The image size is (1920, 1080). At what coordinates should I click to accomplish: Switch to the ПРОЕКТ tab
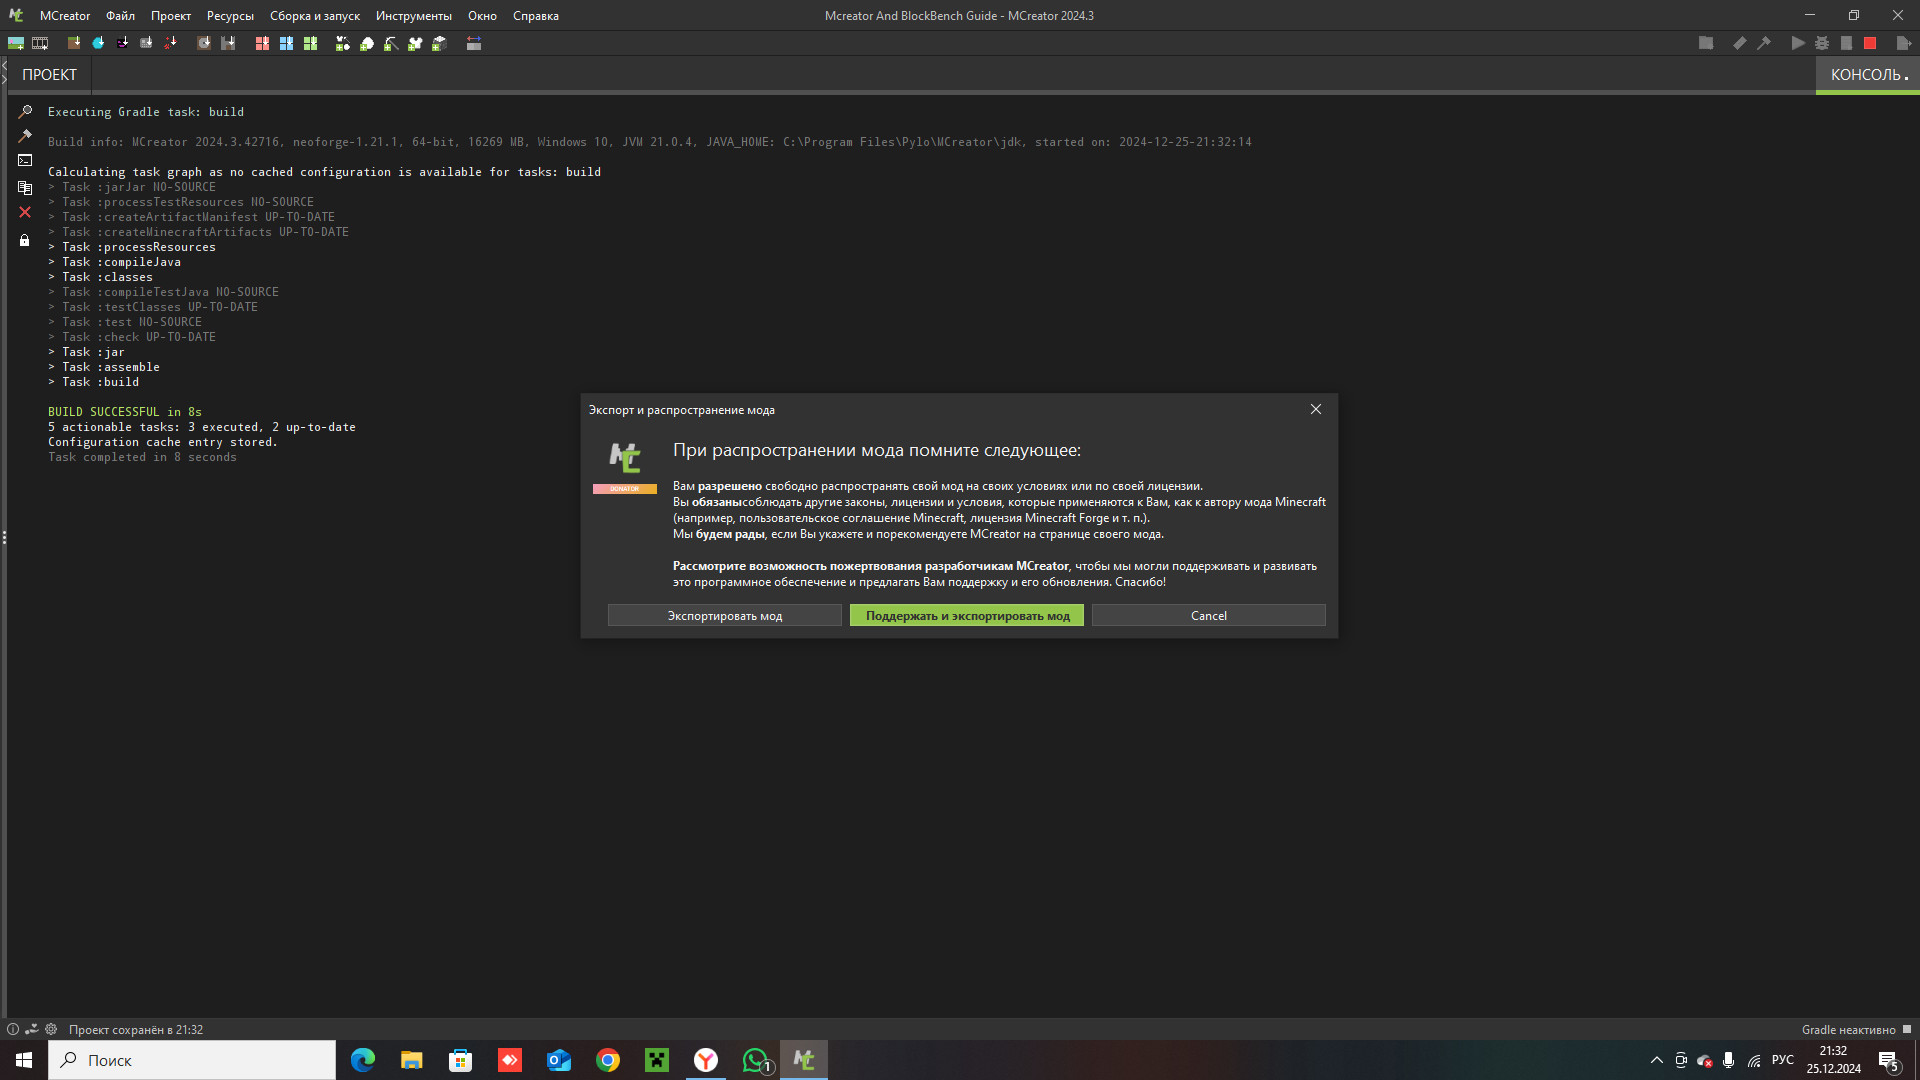click(x=49, y=75)
